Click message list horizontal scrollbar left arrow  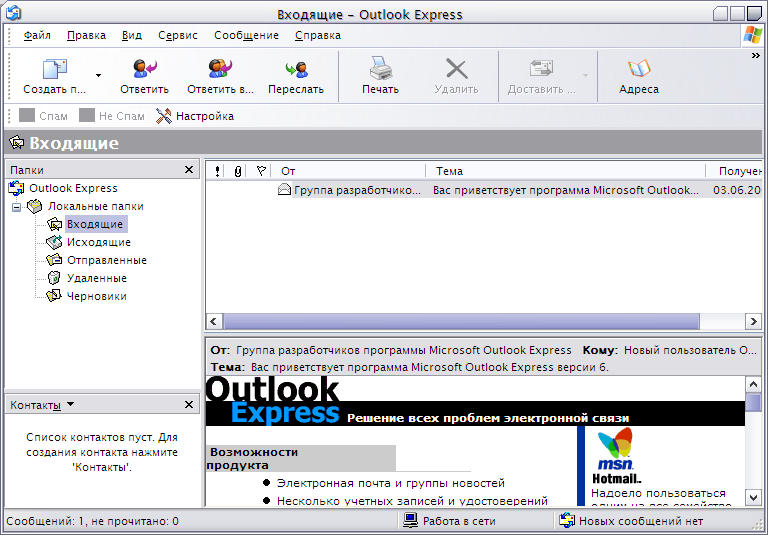pos(214,322)
